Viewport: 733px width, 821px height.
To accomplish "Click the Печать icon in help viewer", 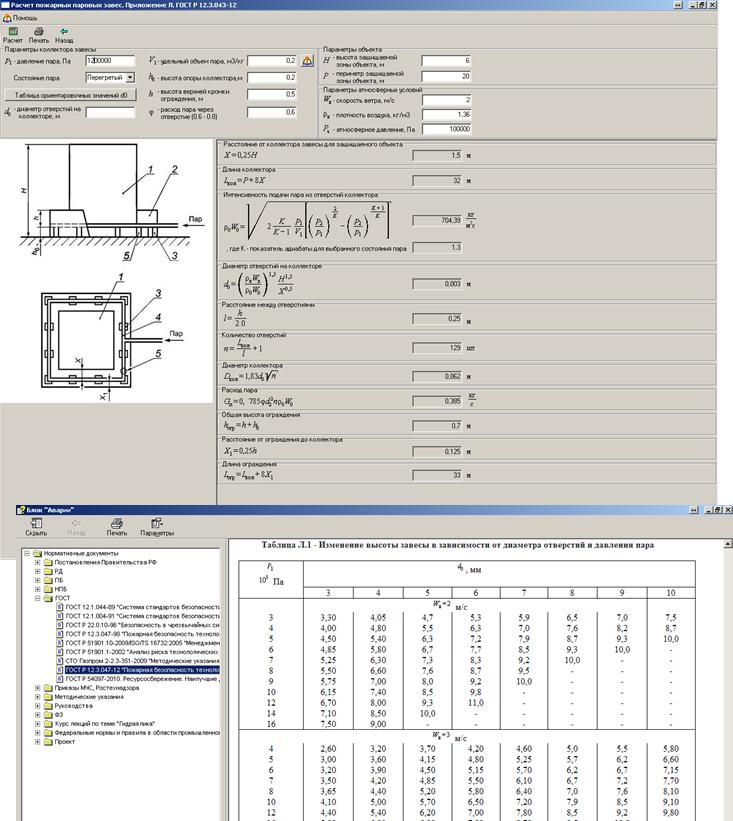I will pos(116,525).
